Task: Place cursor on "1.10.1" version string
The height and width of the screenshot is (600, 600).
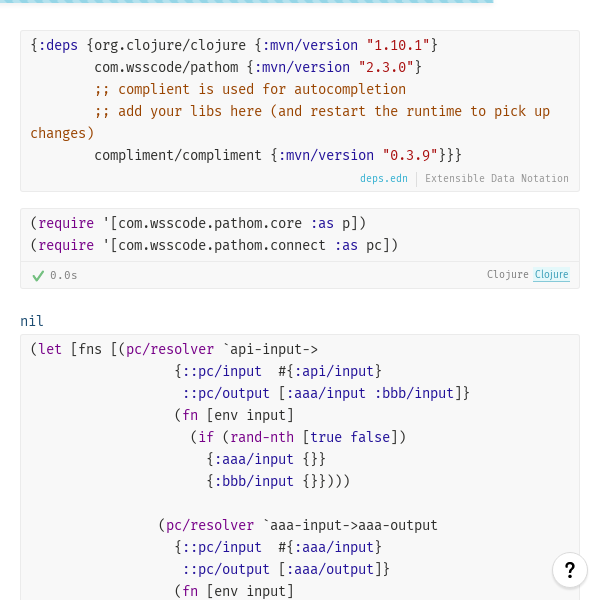Action: click(398, 45)
